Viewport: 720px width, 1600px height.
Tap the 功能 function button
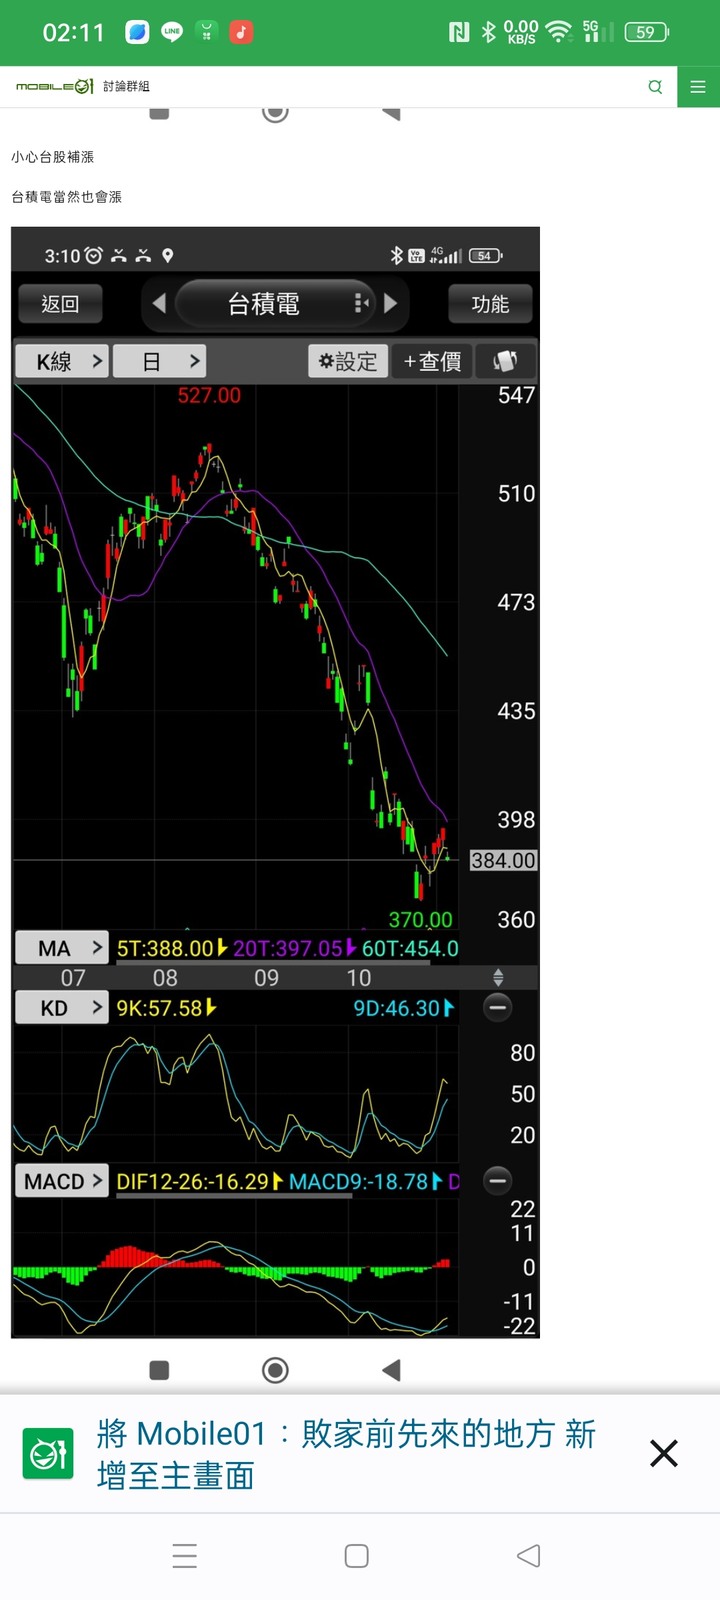(x=490, y=304)
